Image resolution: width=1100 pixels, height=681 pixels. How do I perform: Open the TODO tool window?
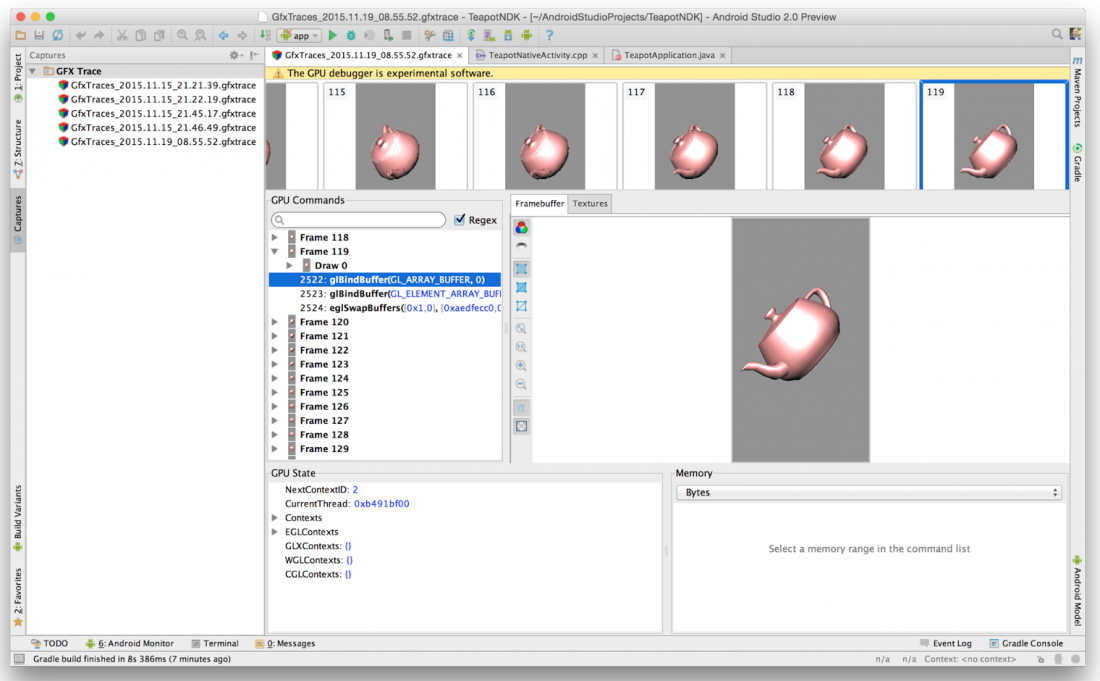tap(50, 643)
